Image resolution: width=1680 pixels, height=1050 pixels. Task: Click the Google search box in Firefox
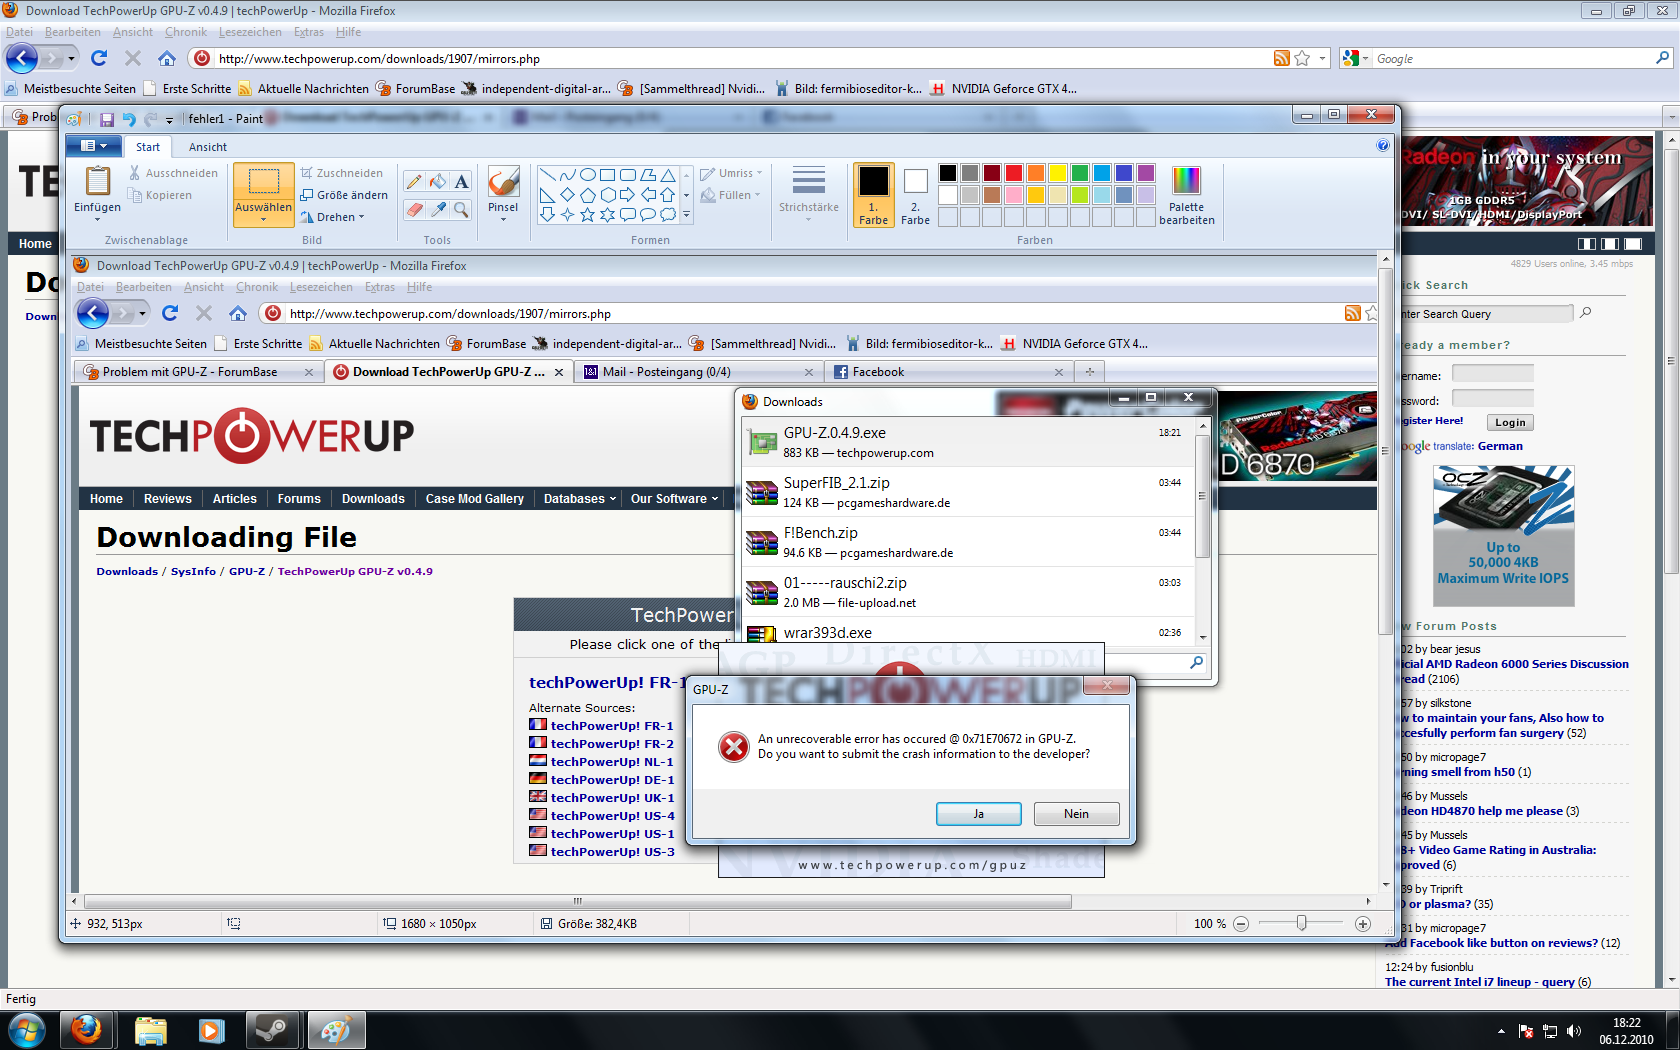[x=1513, y=59]
